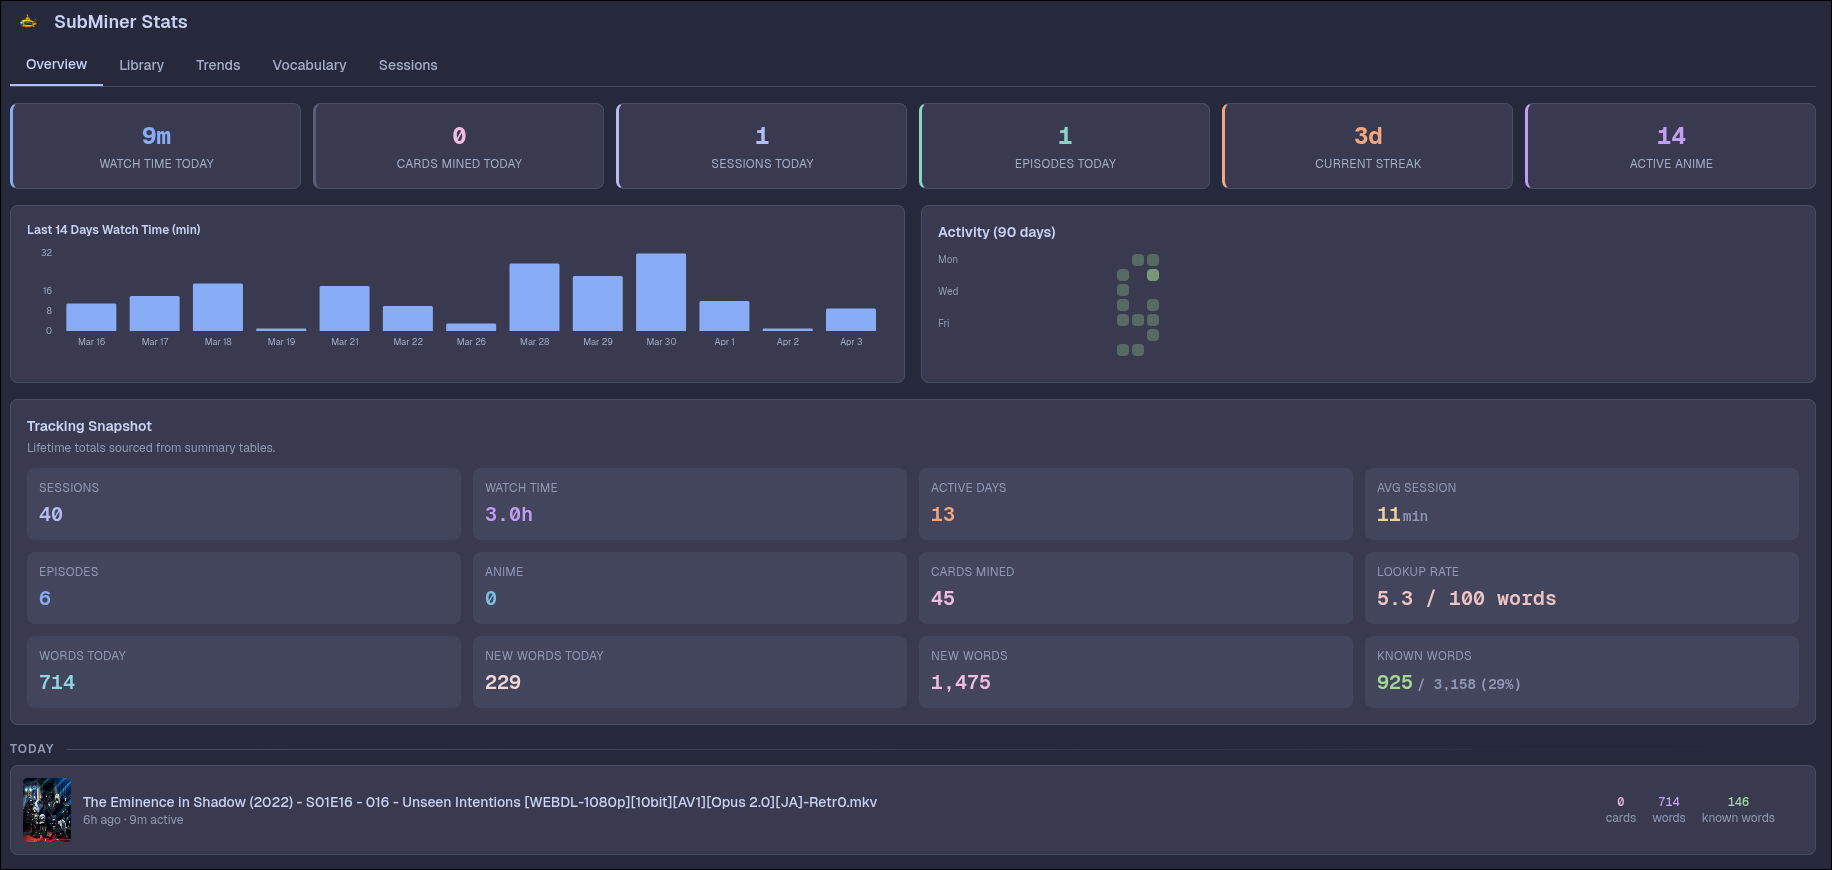
Task: Click the Overview tab
Action: [x=56, y=65]
